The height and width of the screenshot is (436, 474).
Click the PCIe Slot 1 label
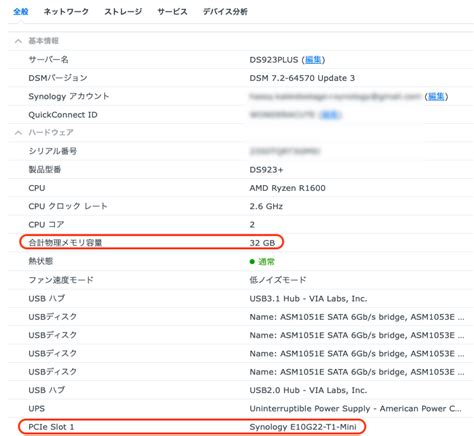click(x=51, y=427)
